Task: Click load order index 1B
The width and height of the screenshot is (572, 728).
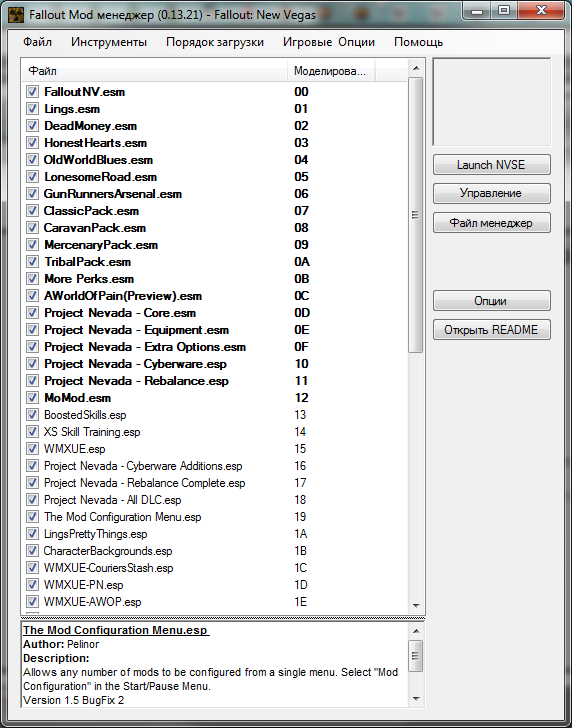Action: 300,551
